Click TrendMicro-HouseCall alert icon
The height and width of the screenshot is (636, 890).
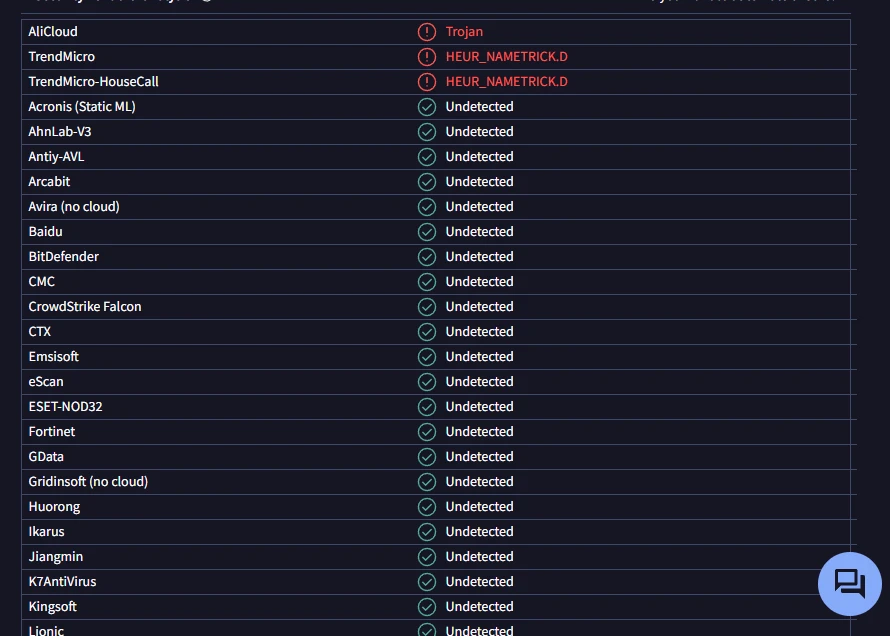(x=427, y=82)
